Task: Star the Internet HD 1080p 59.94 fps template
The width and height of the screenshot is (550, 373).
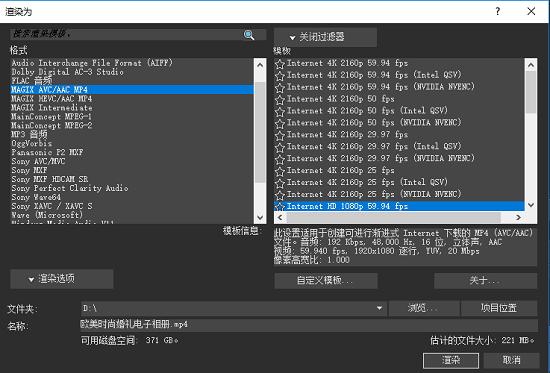Action: 280,206
